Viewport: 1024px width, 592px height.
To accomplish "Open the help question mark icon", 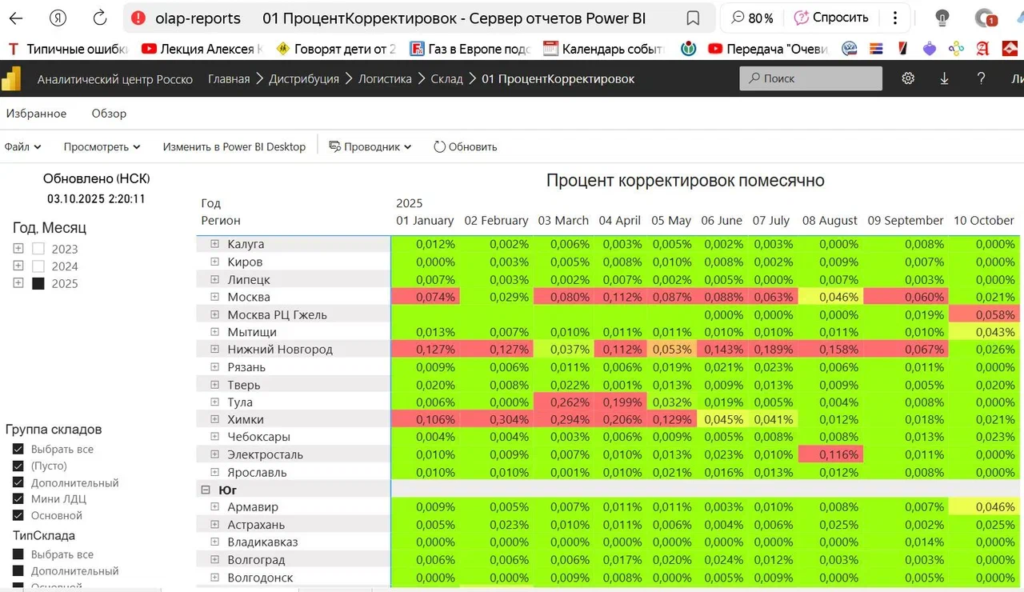I will [981, 79].
